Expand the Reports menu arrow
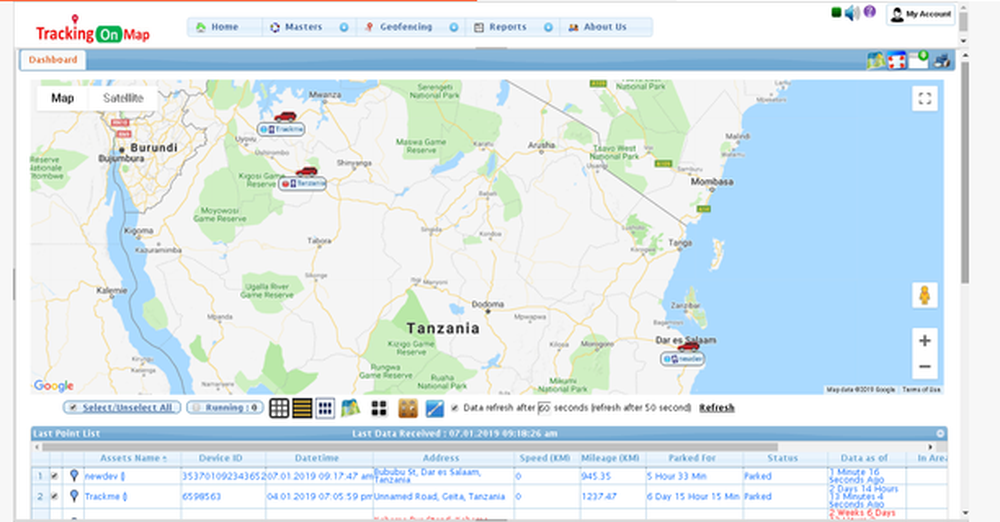Image resolution: width=1000 pixels, height=522 pixels. (x=548, y=27)
